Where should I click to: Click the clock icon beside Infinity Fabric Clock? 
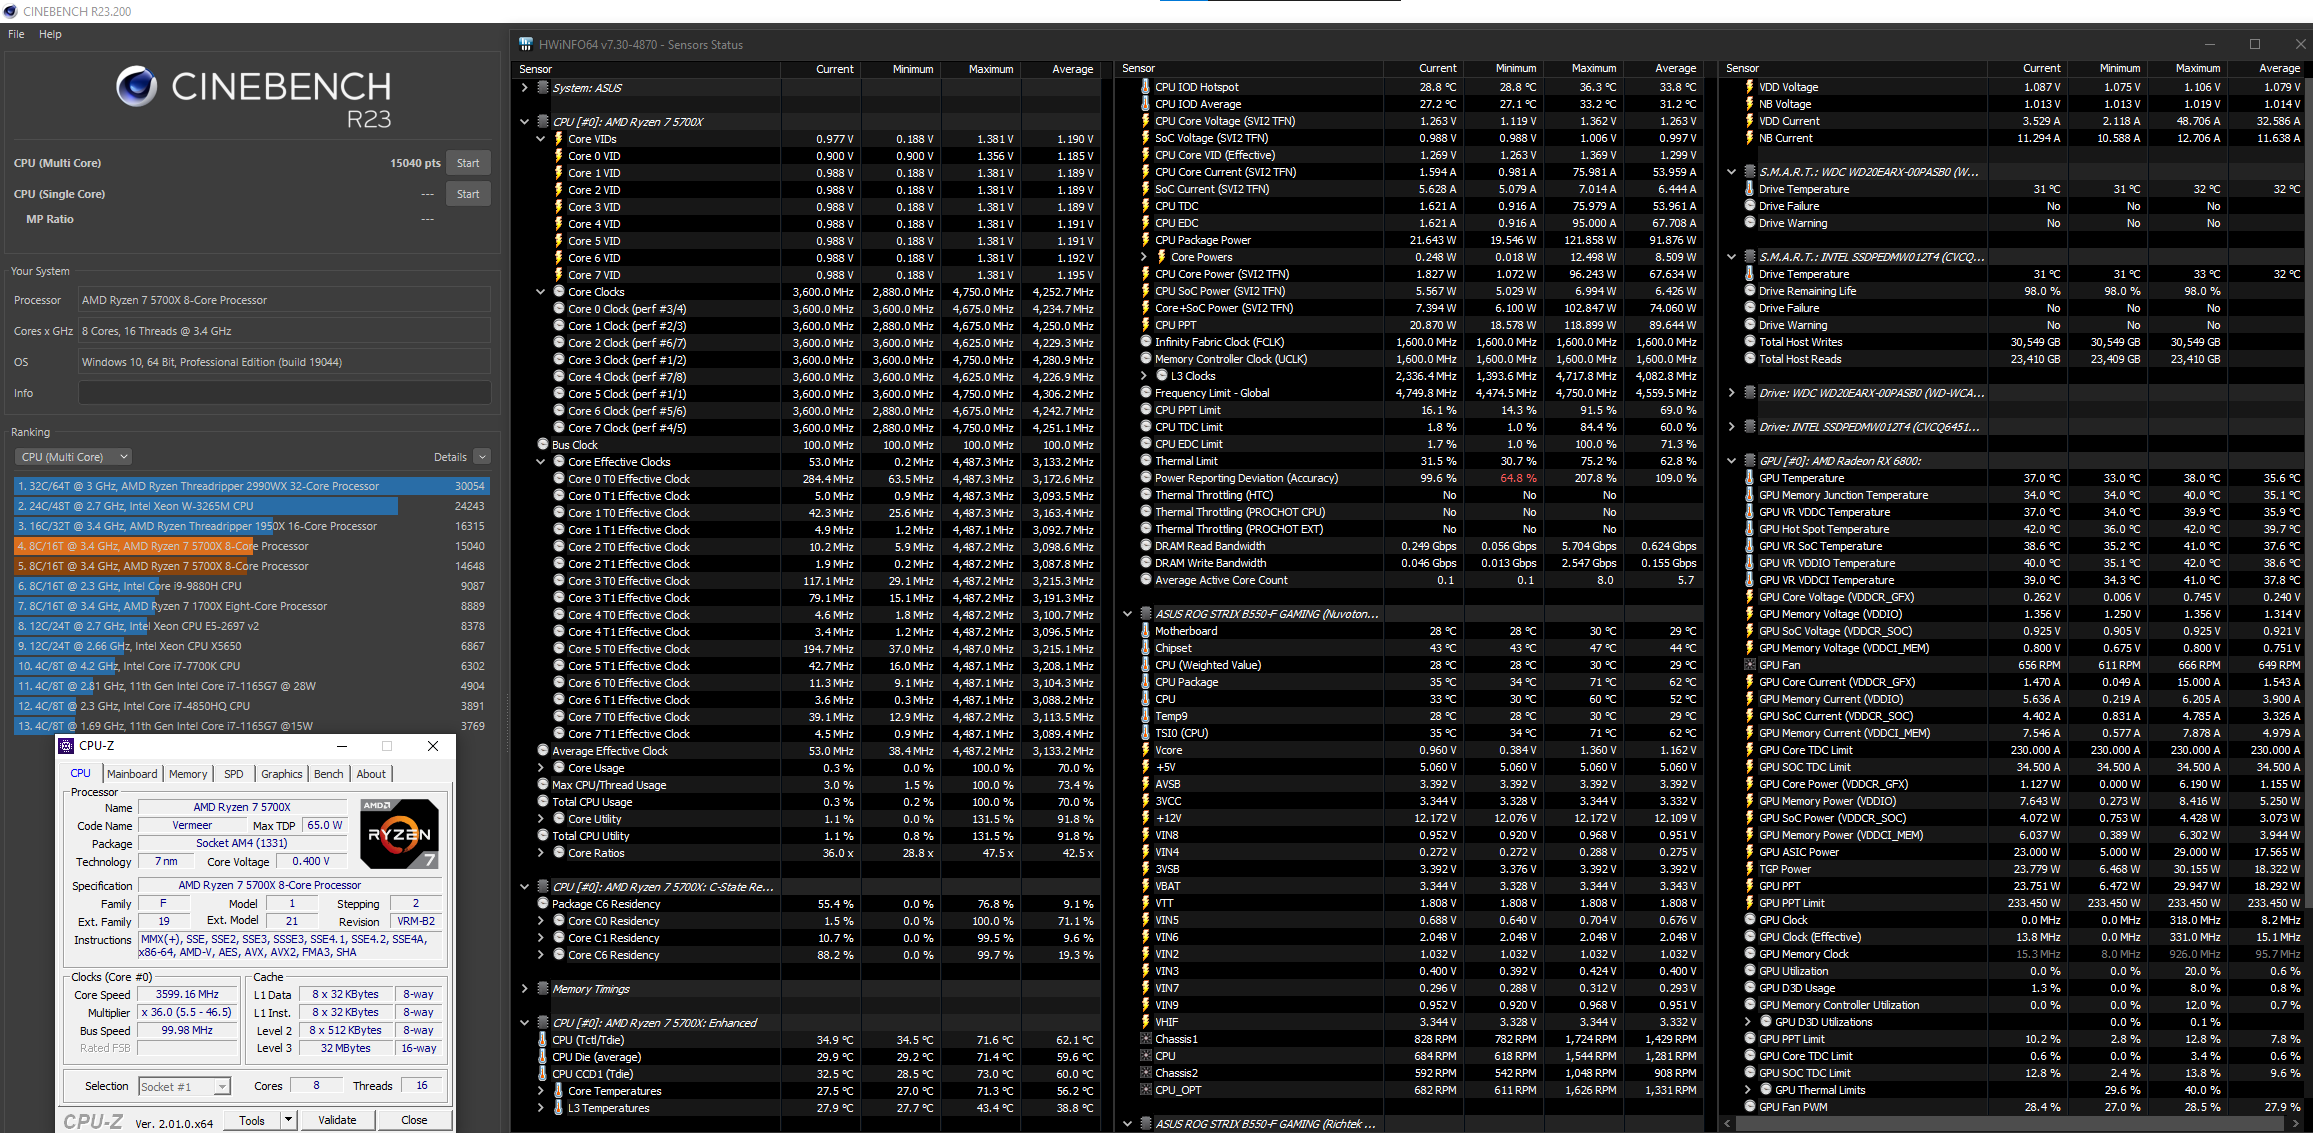[1146, 342]
